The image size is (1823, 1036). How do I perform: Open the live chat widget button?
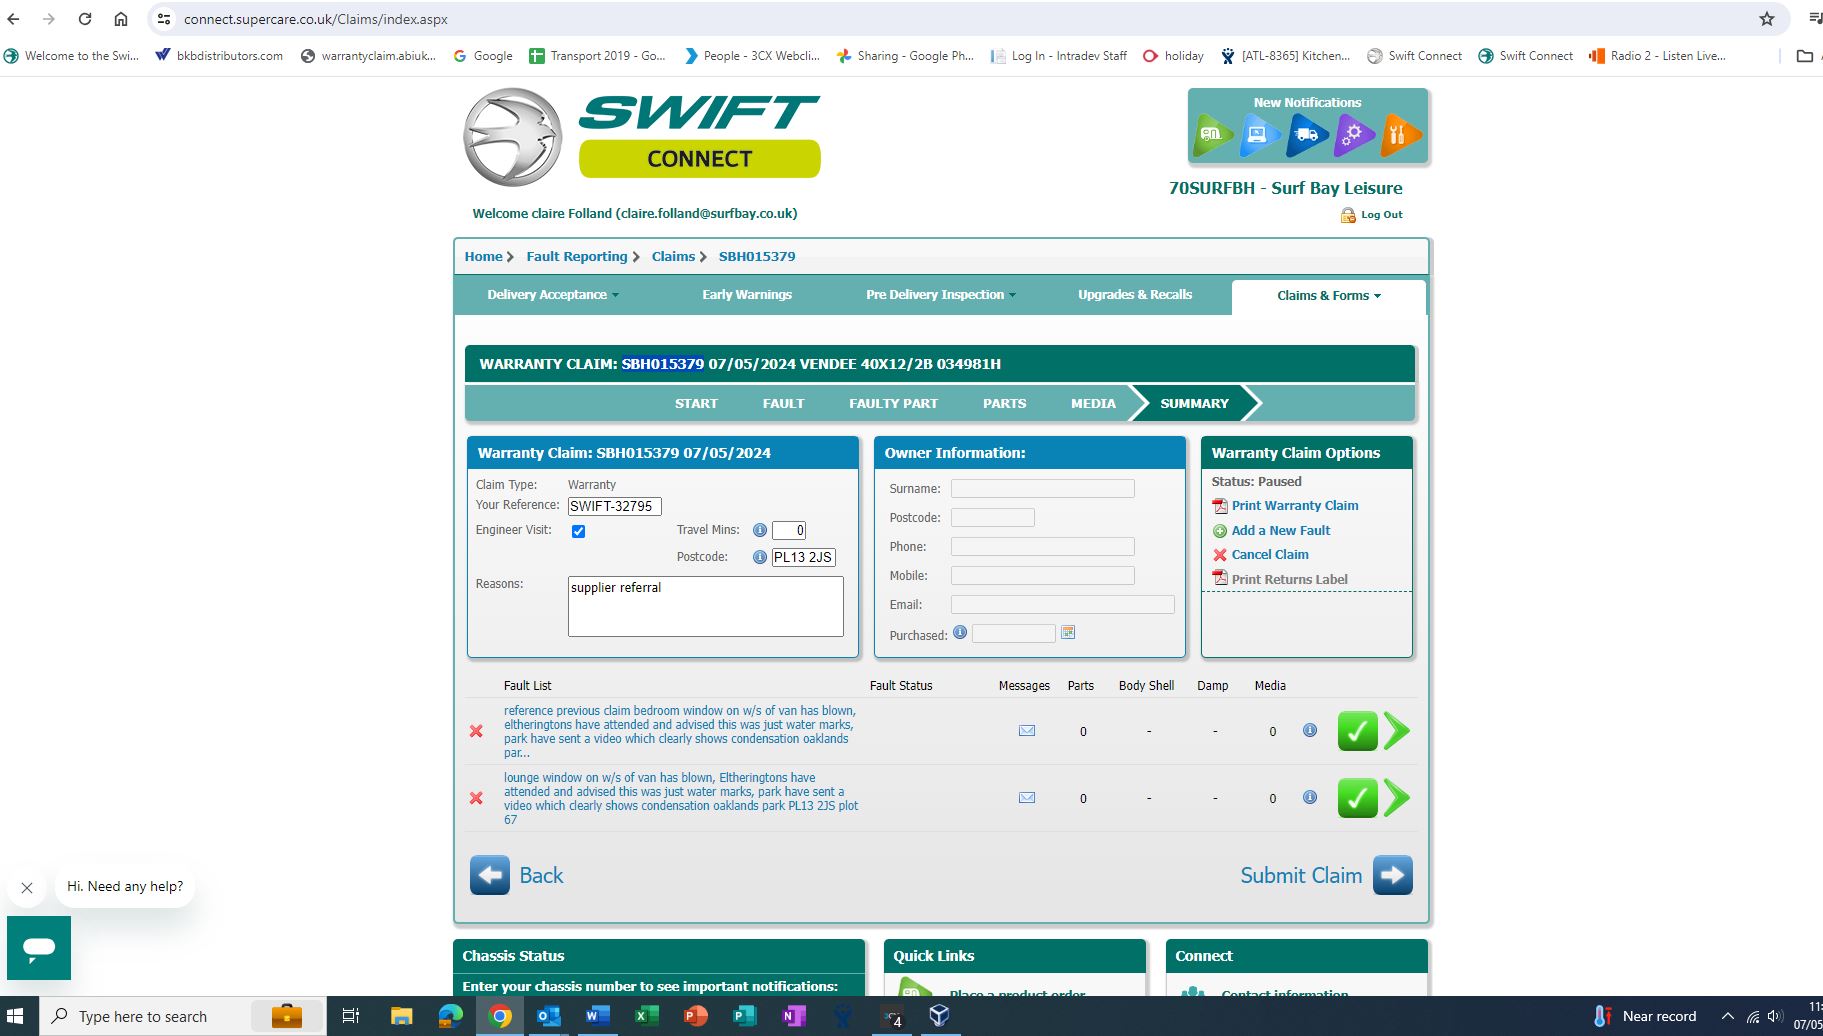point(39,948)
